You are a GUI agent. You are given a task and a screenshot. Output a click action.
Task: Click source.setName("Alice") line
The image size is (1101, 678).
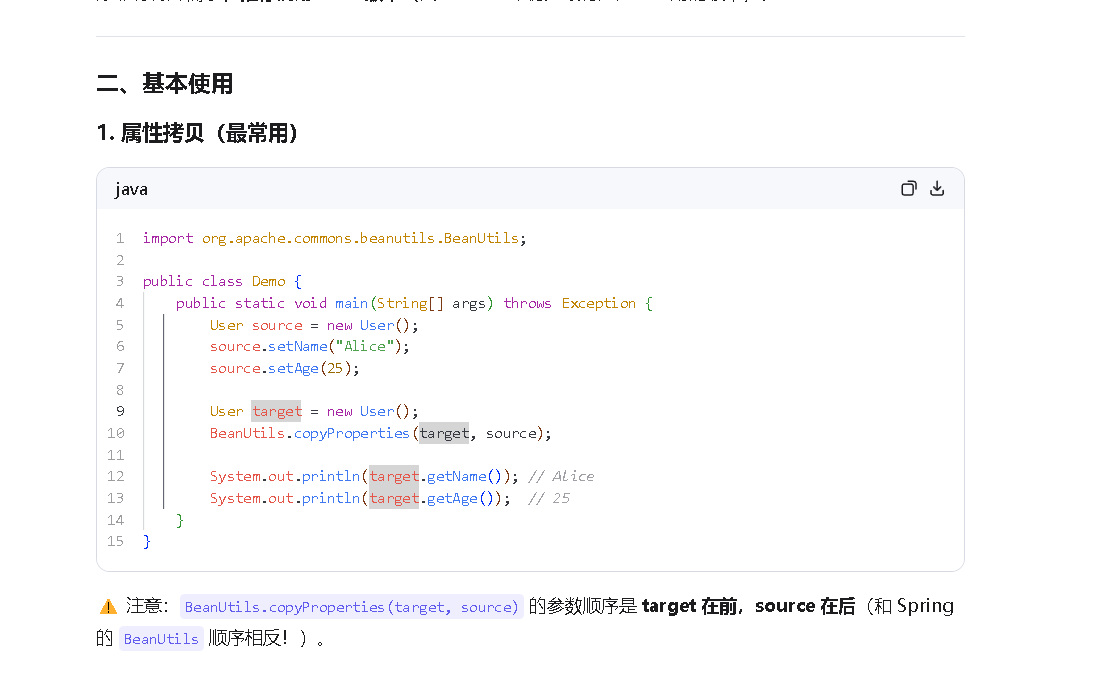click(x=309, y=347)
